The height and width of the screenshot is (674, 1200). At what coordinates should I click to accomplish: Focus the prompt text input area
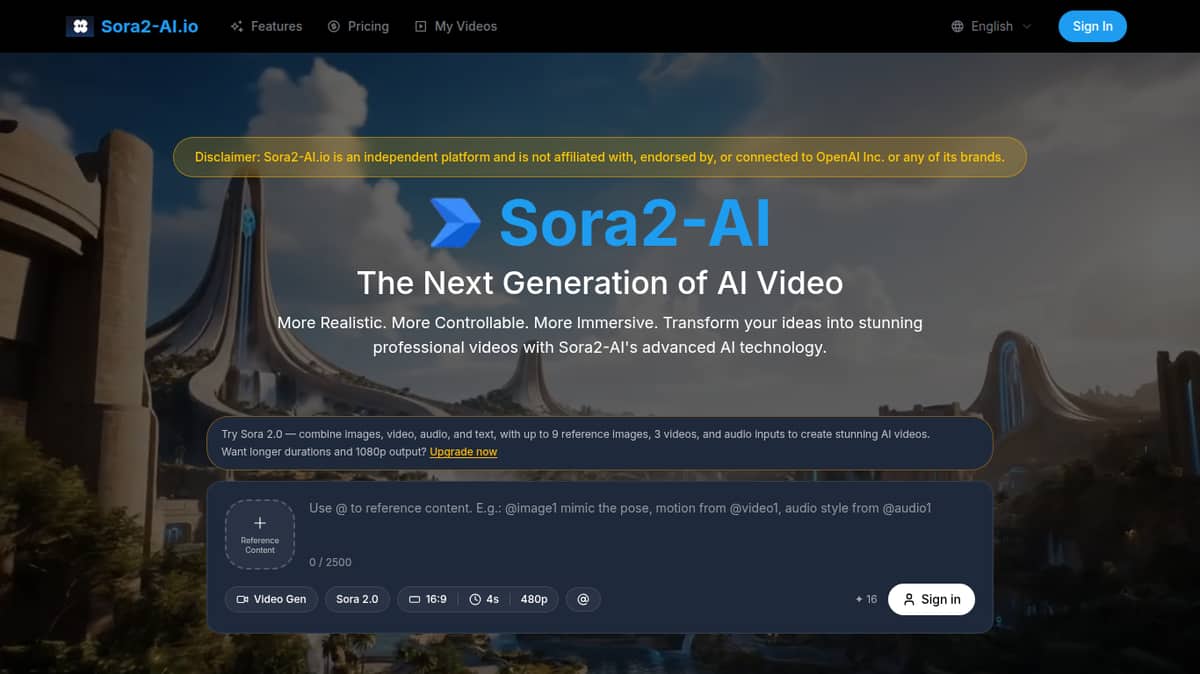coord(640,525)
